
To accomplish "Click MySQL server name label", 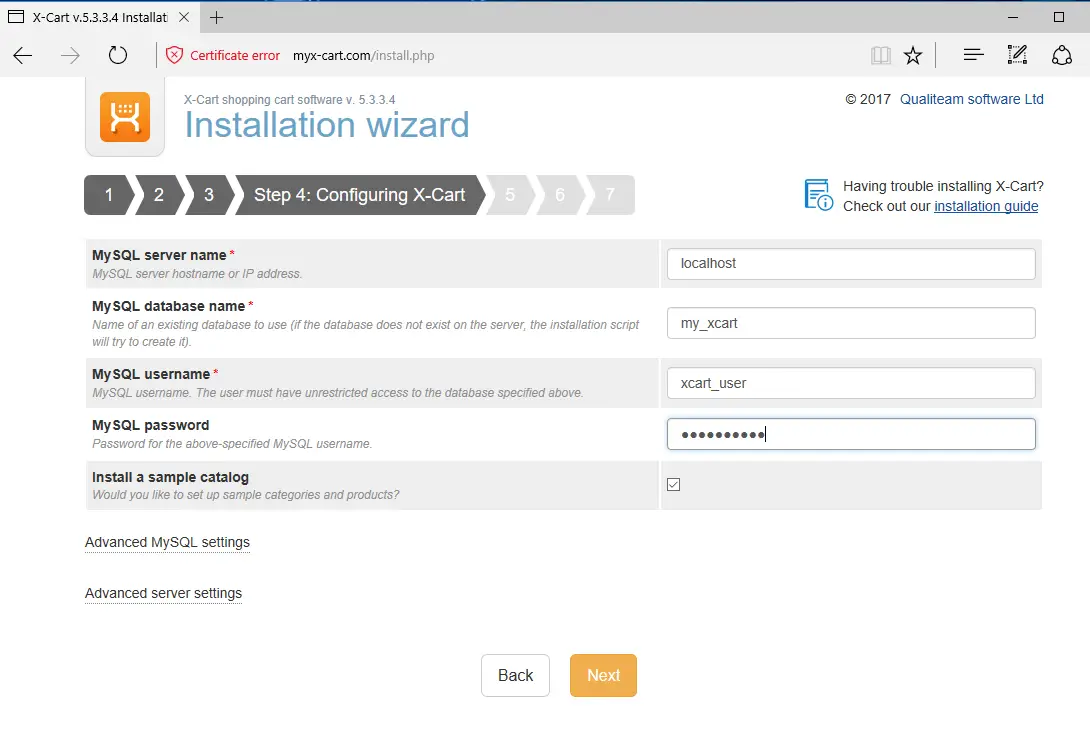I will pos(159,255).
